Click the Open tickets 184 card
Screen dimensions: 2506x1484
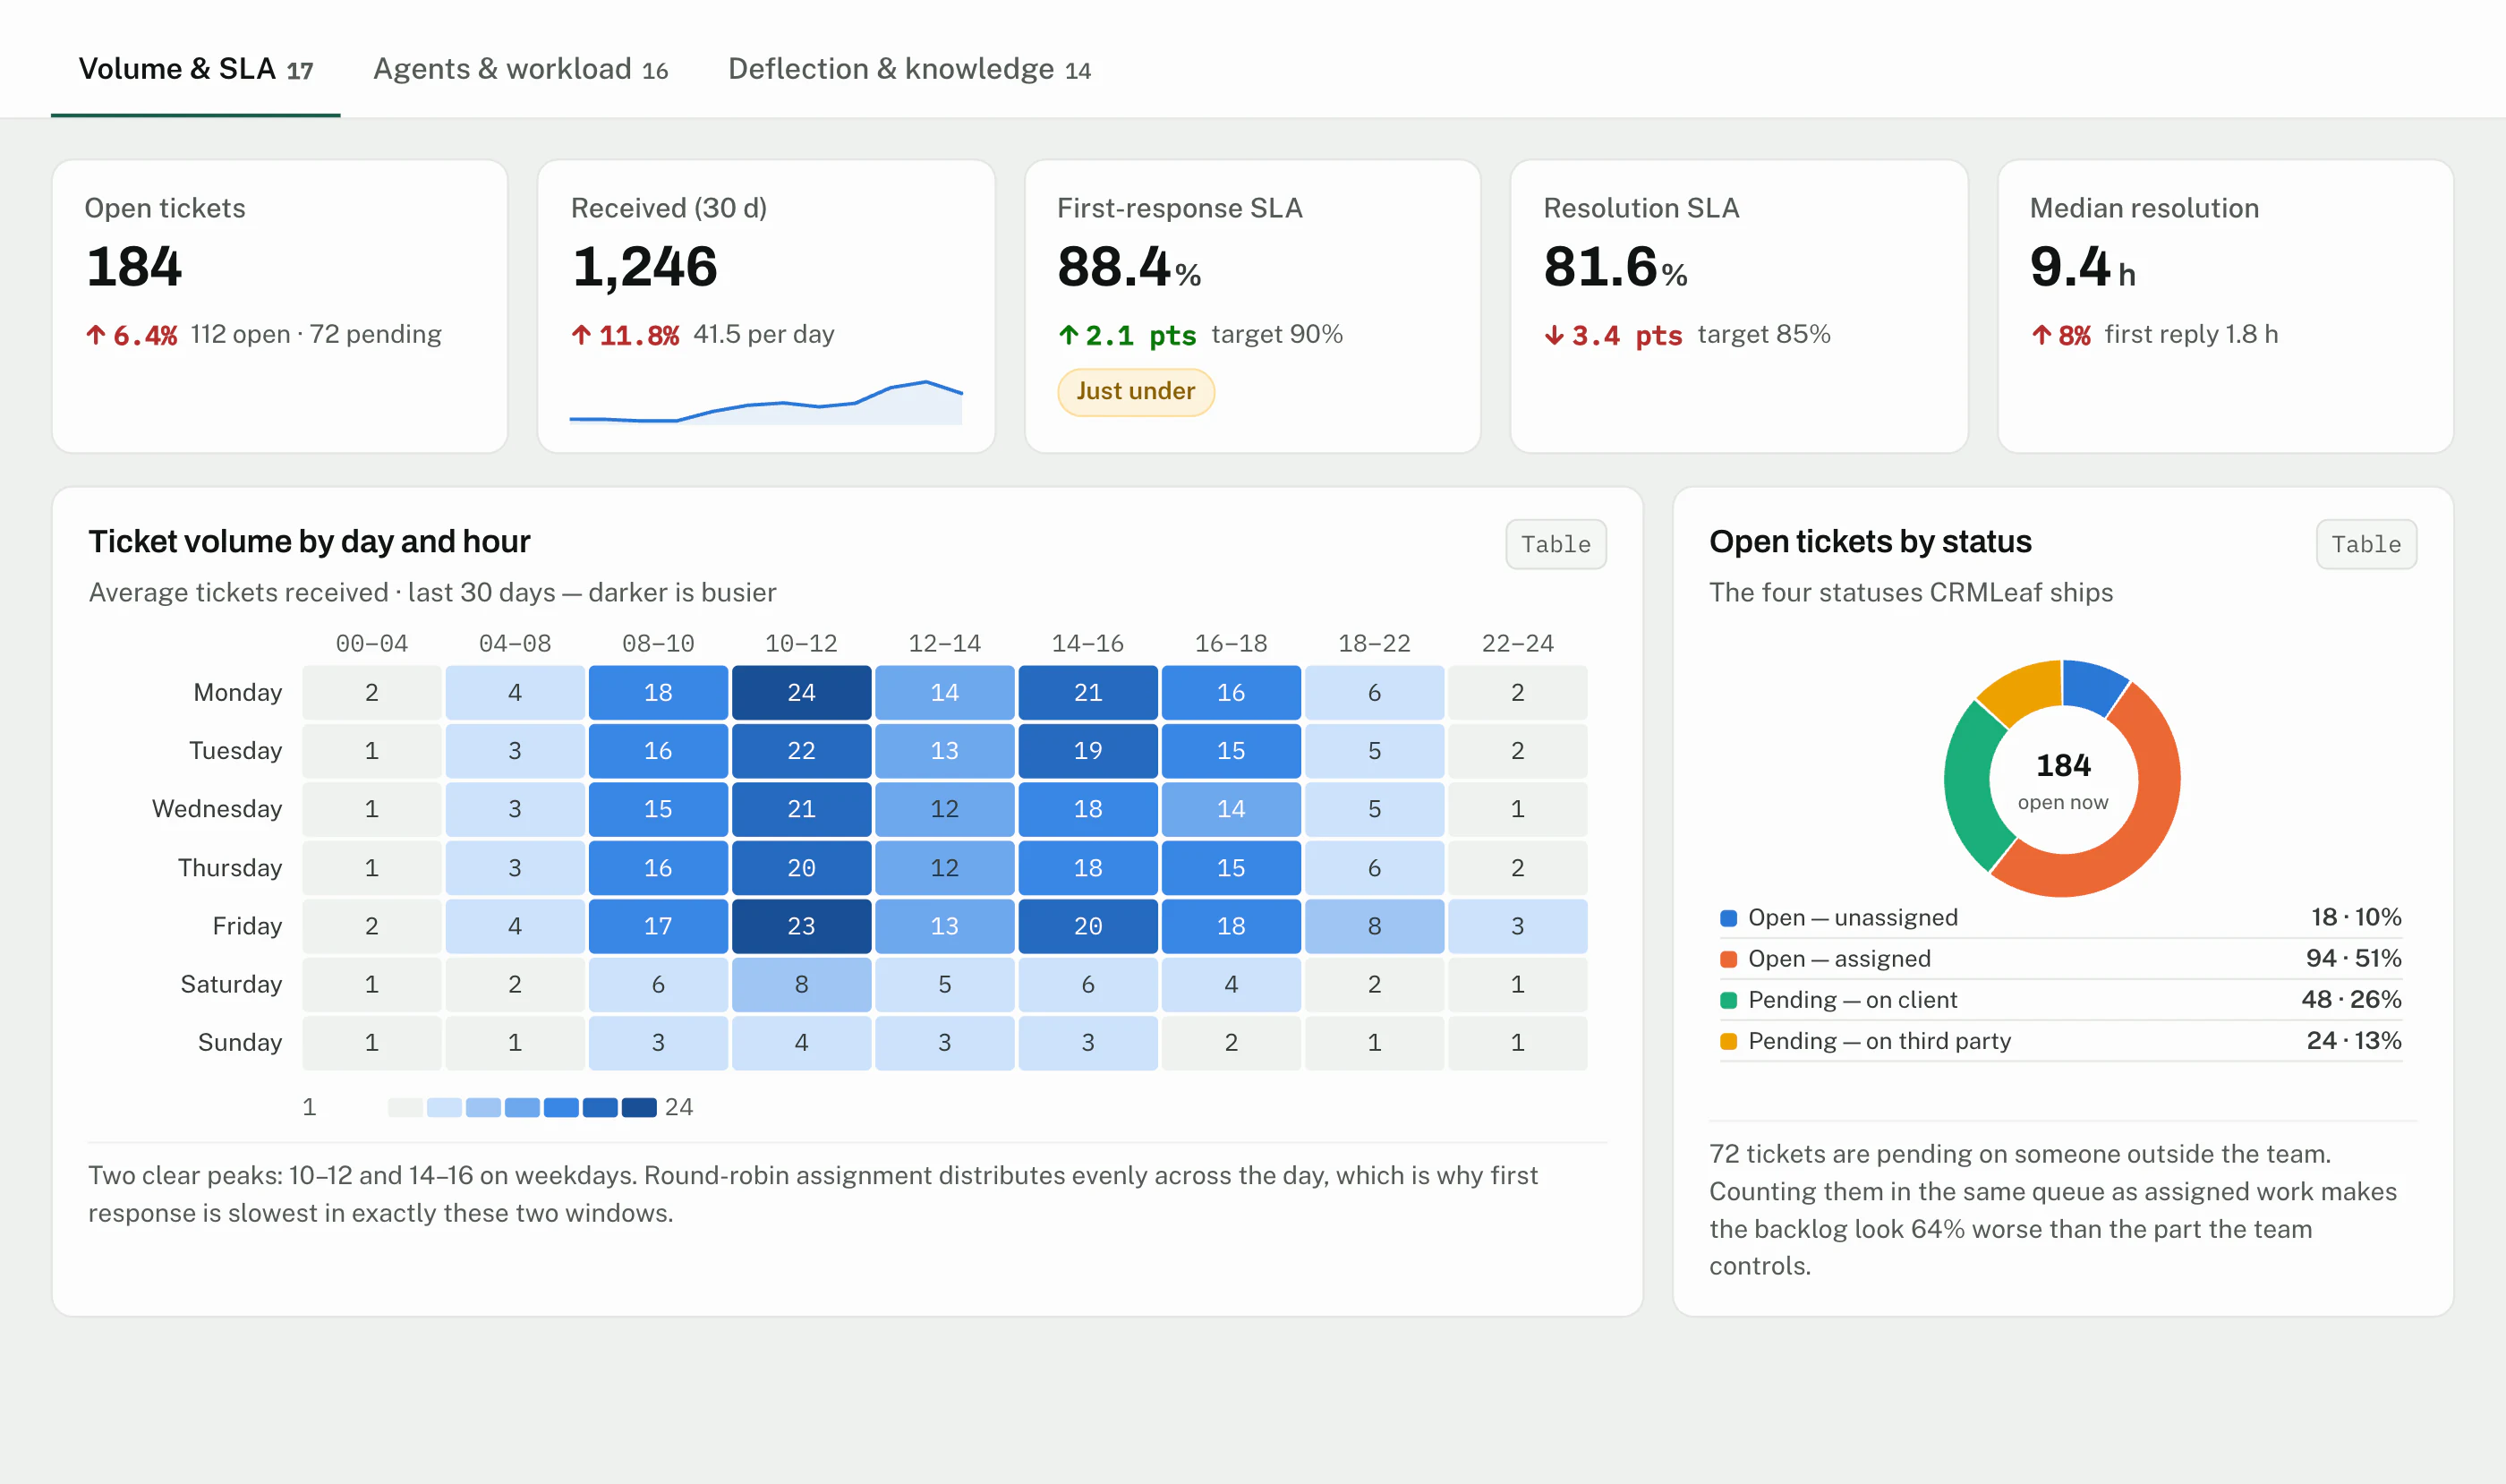280,306
